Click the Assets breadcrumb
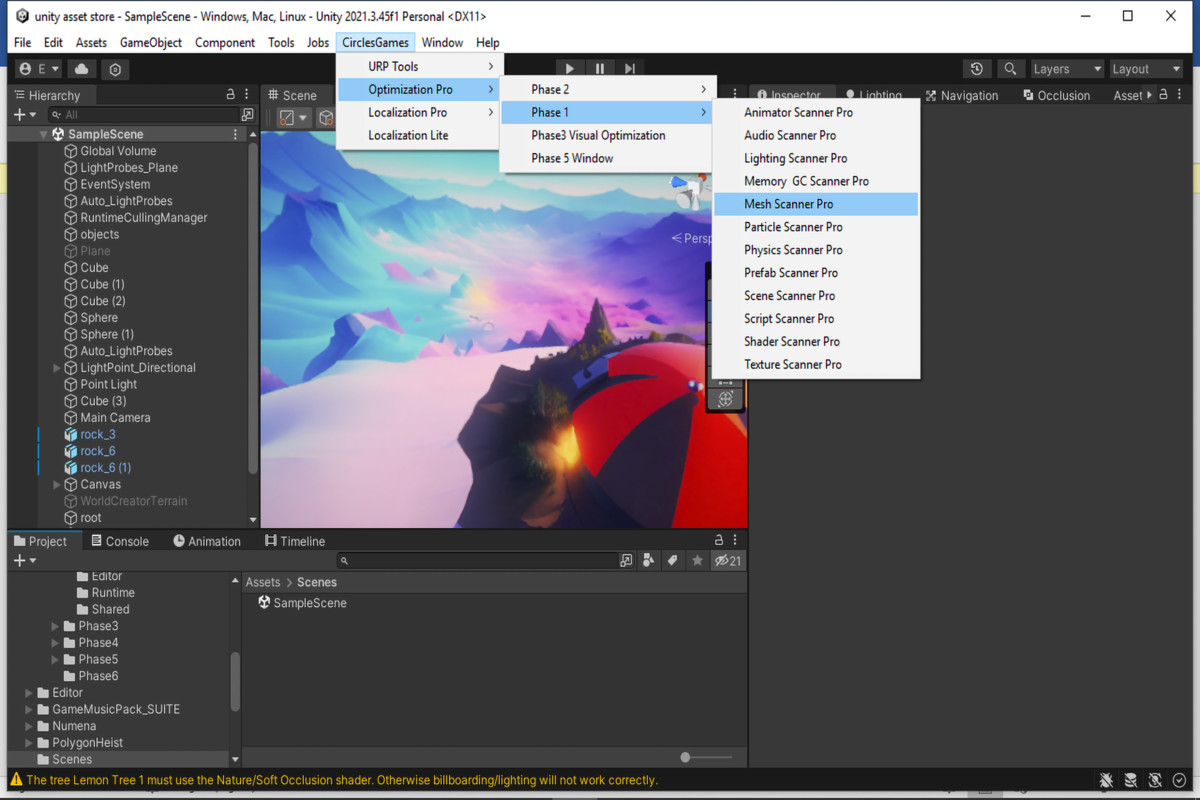 coord(263,582)
